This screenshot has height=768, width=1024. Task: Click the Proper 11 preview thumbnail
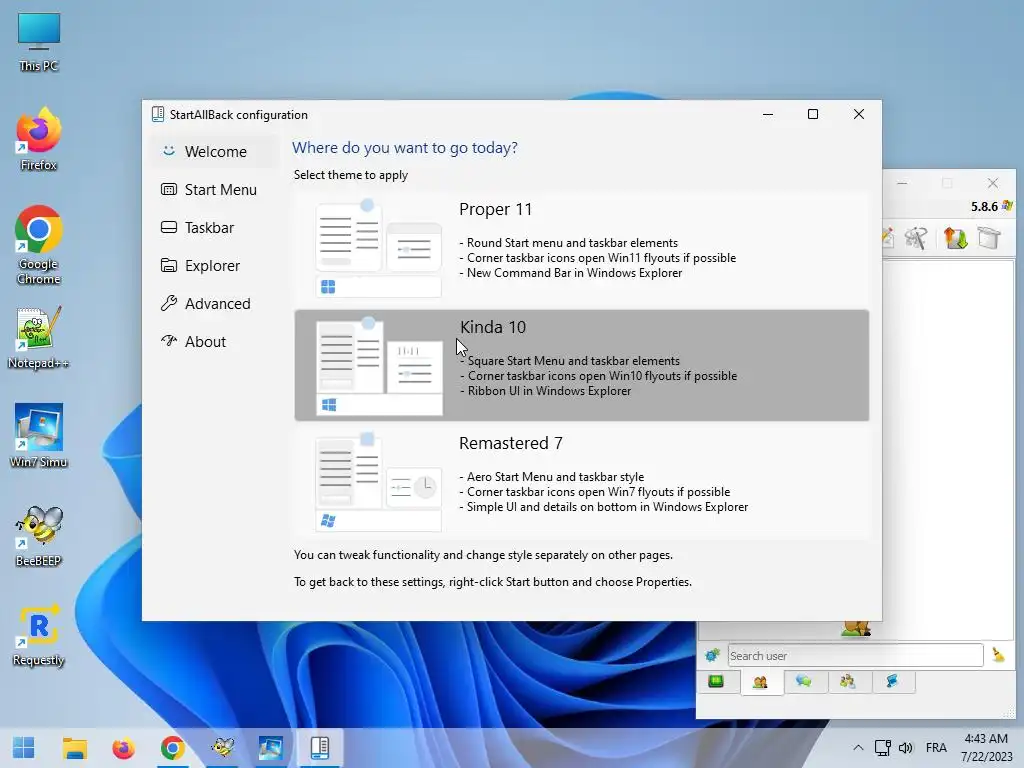tap(378, 248)
